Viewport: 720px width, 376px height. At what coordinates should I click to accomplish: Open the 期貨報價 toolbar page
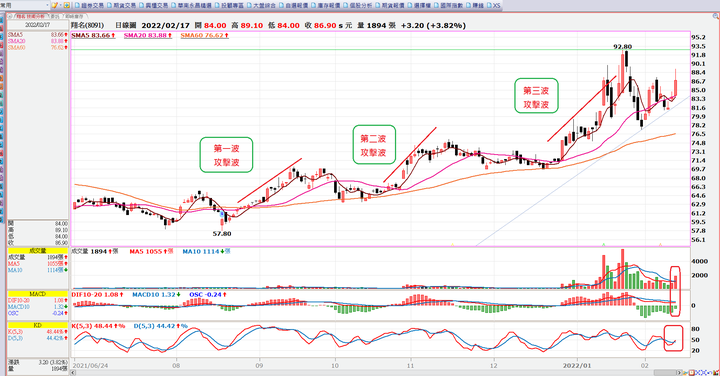coord(389,6)
